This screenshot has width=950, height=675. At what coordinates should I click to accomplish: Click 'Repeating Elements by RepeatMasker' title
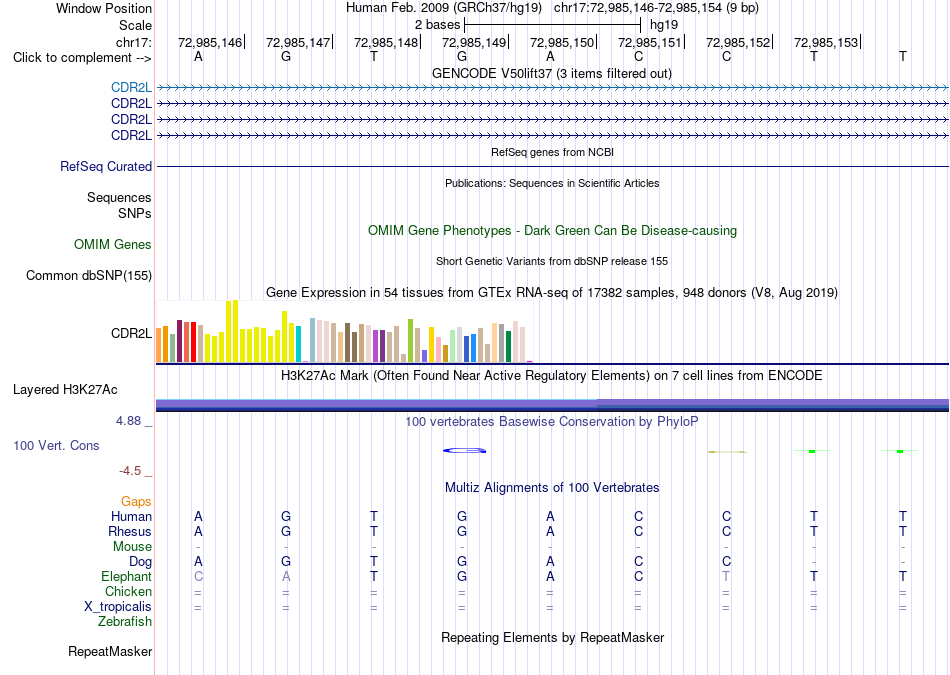point(552,638)
